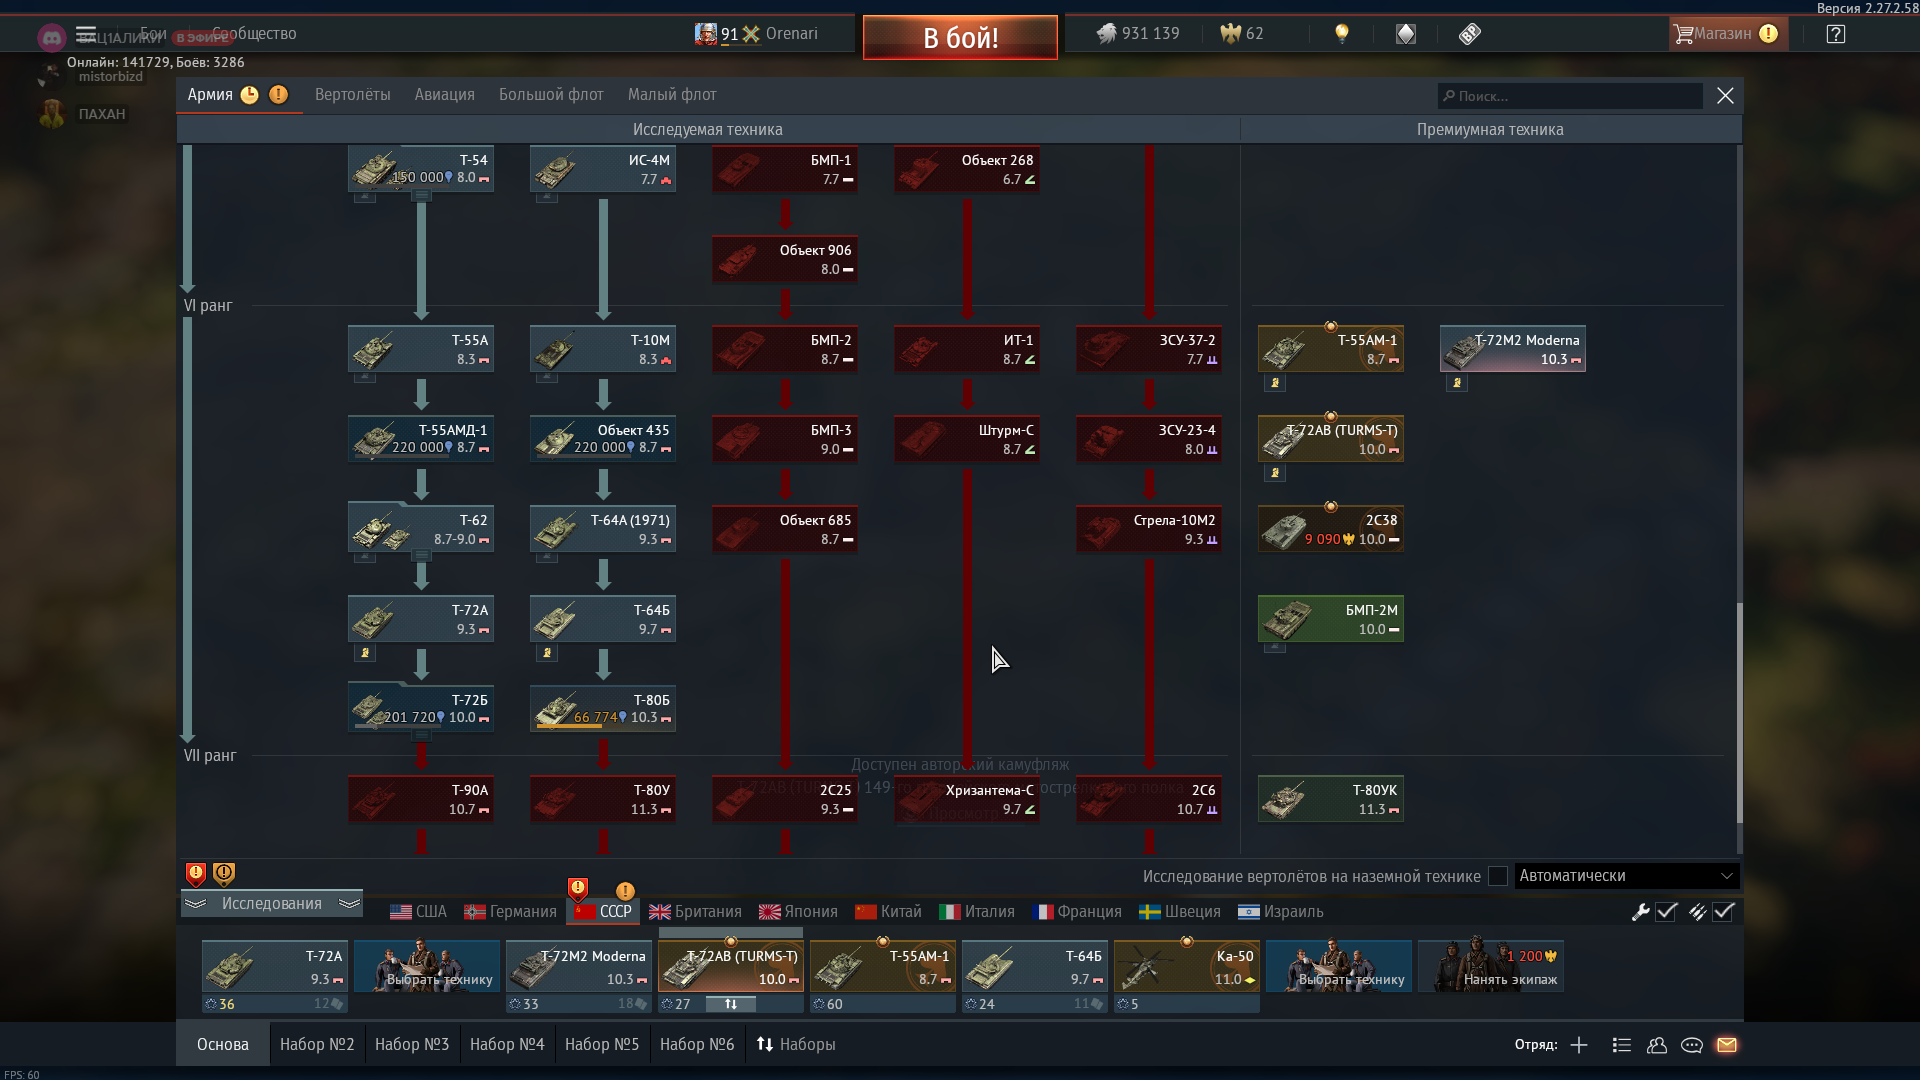Click the Поиск search field

(x=1570, y=96)
